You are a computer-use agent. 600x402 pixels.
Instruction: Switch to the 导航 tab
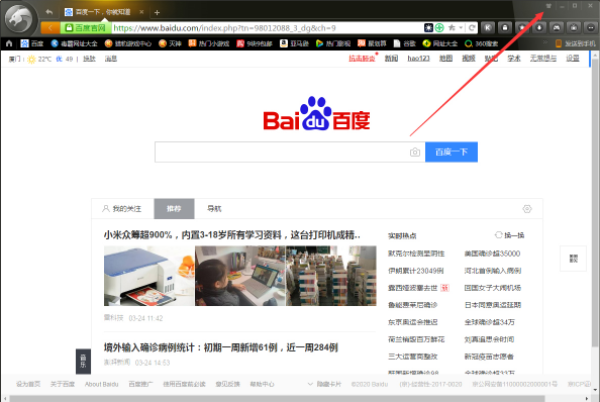tap(214, 209)
